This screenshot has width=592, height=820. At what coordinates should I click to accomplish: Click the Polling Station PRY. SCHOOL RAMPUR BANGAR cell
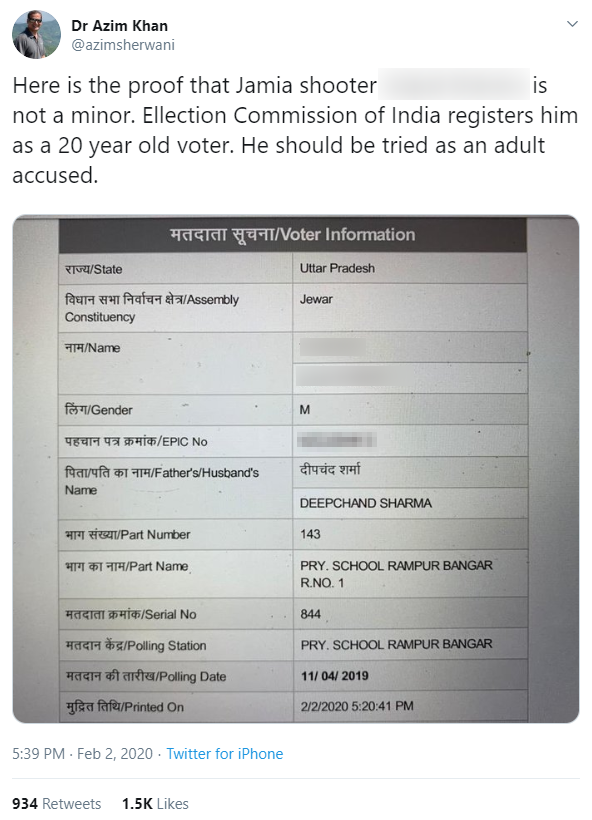[x=411, y=644]
